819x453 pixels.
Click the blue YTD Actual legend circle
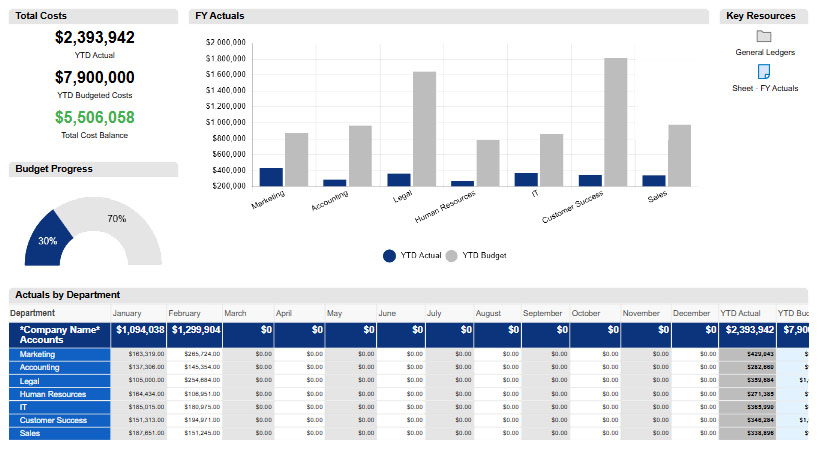[390, 256]
